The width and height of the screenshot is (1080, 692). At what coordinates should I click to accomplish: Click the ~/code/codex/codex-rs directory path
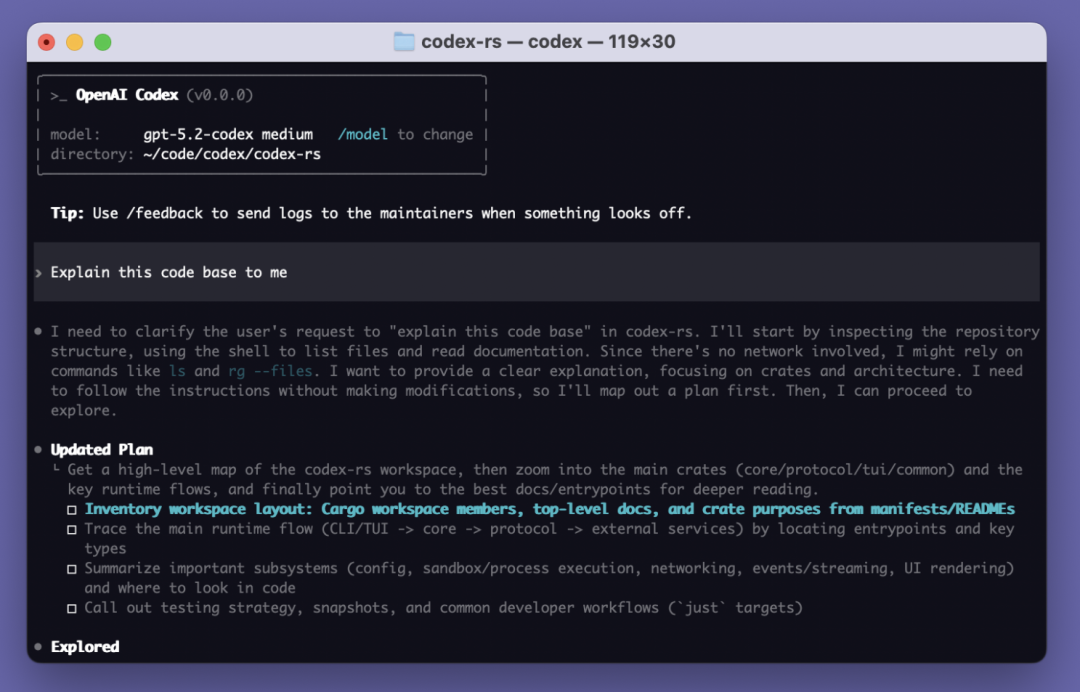coord(232,154)
